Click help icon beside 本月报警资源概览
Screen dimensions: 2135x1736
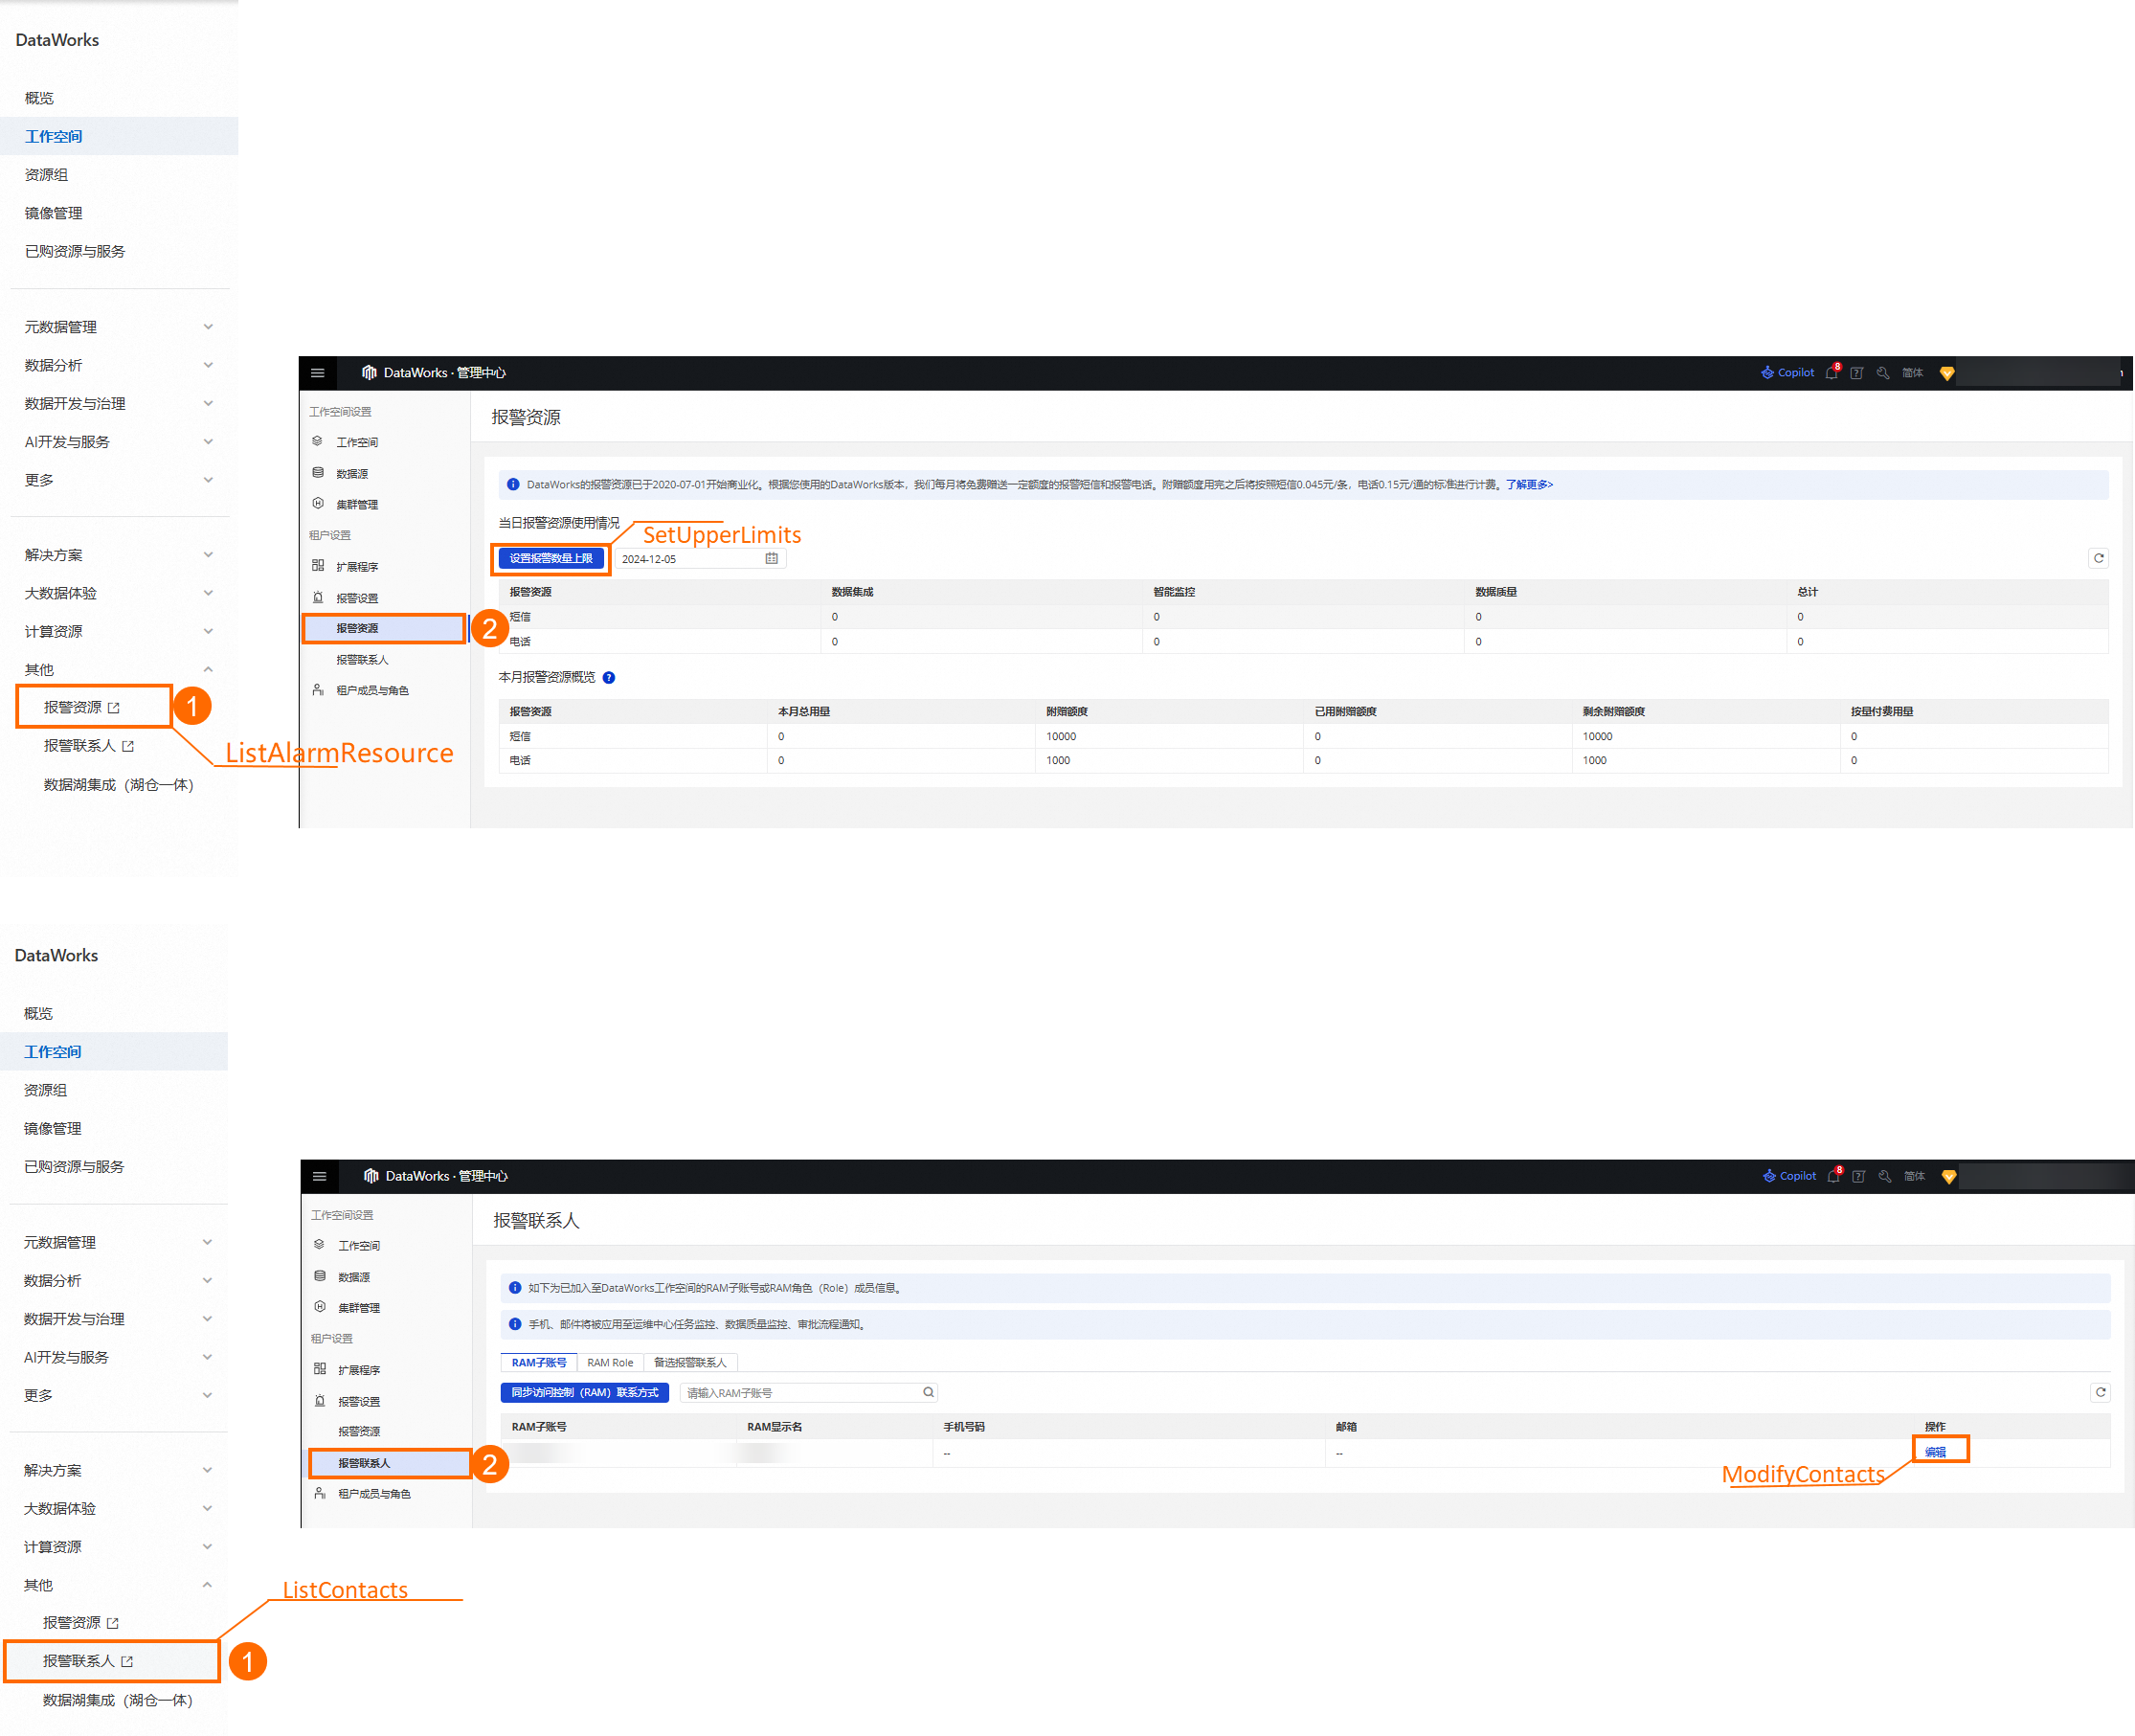[x=609, y=678]
